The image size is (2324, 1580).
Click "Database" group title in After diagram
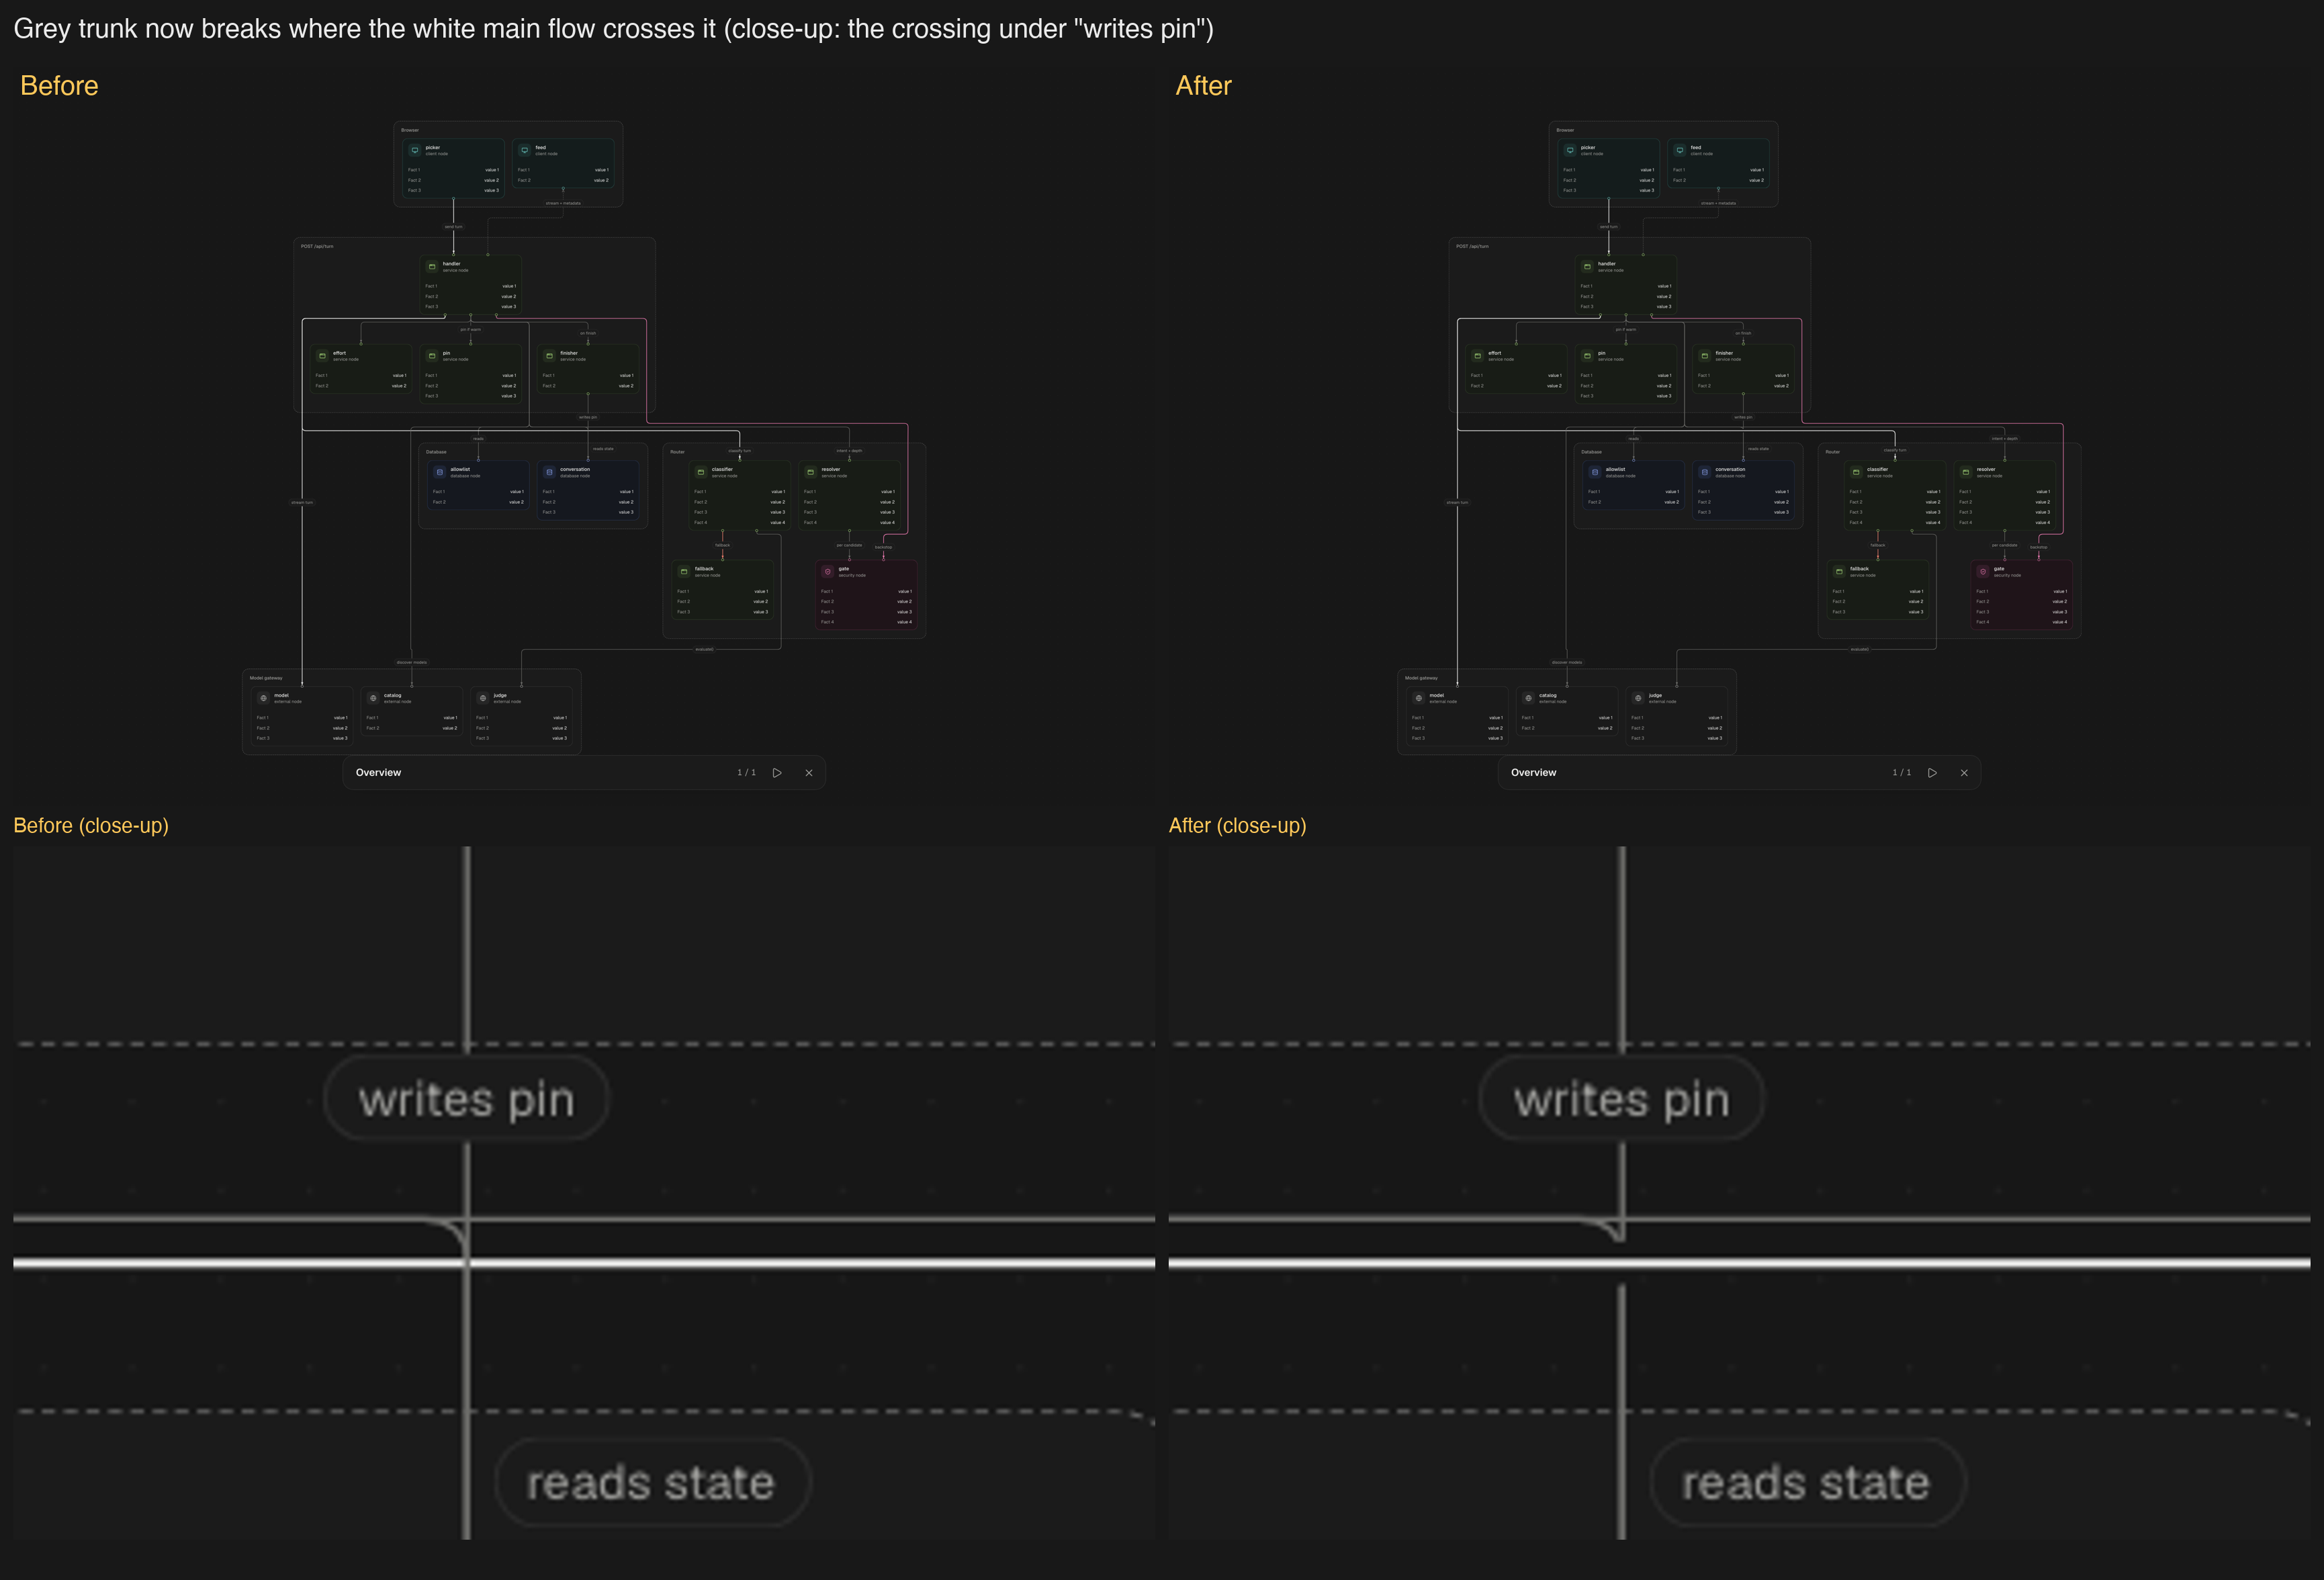click(x=1591, y=452)
